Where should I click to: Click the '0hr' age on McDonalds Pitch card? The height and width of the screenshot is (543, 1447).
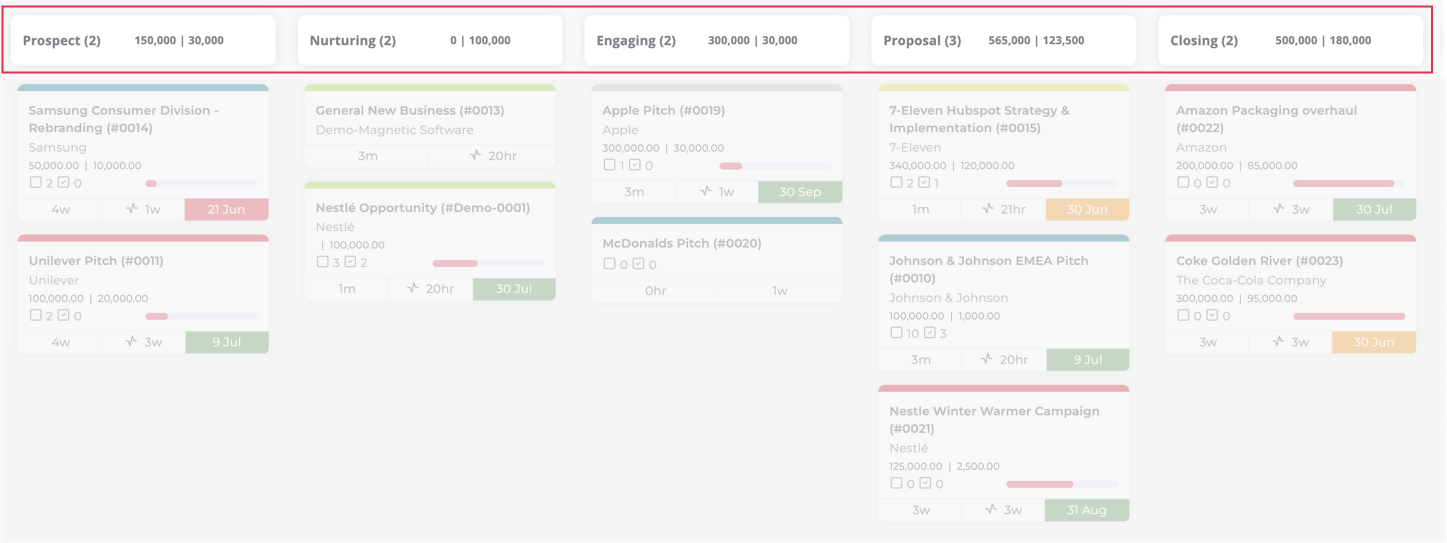(655, 291)
